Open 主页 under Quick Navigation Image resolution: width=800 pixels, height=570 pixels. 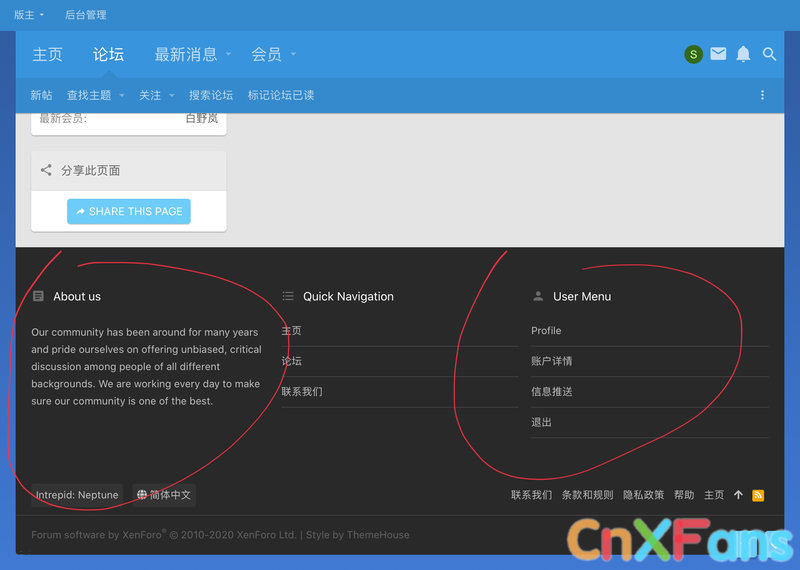click(x=292, y=331)
